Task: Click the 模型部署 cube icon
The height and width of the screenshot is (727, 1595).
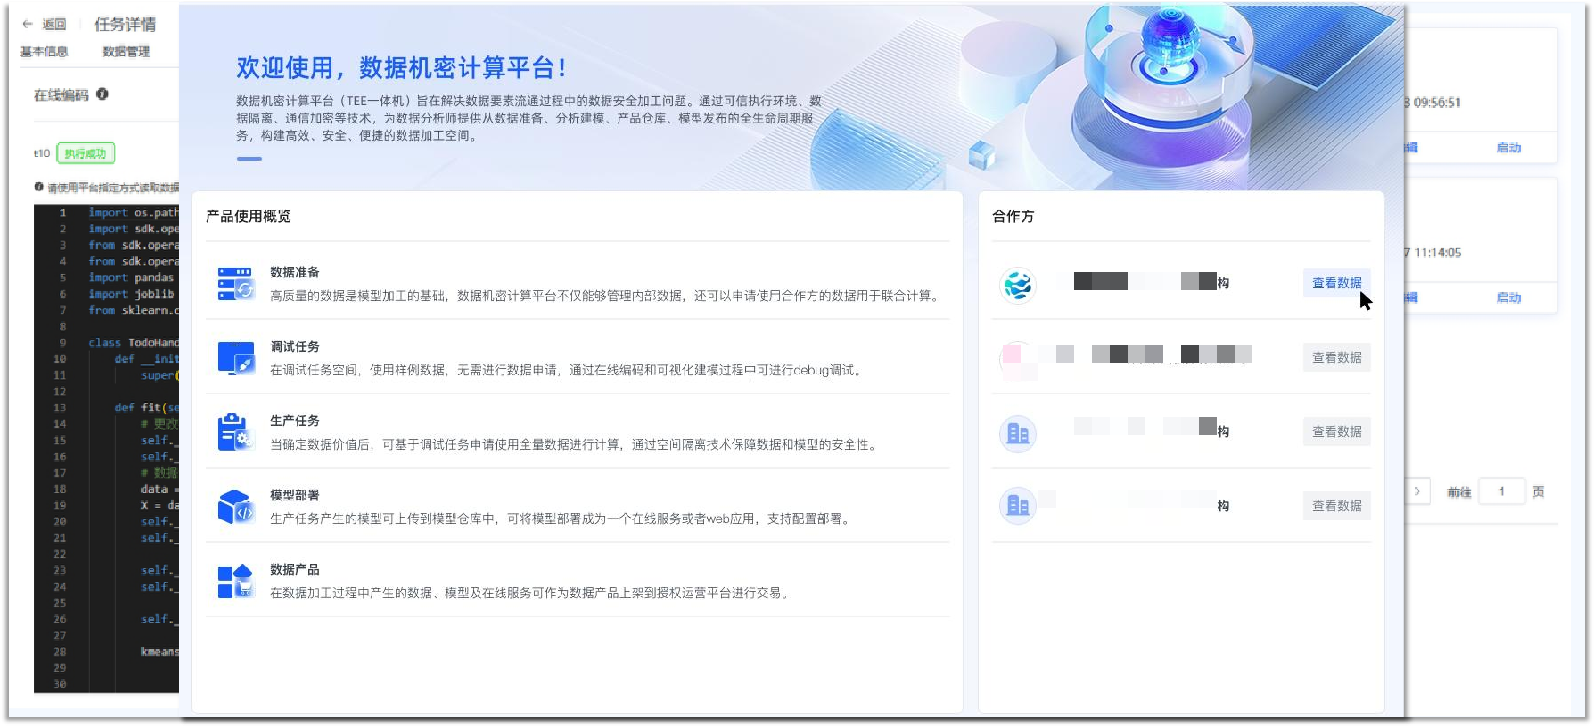Action: (236, 507)
